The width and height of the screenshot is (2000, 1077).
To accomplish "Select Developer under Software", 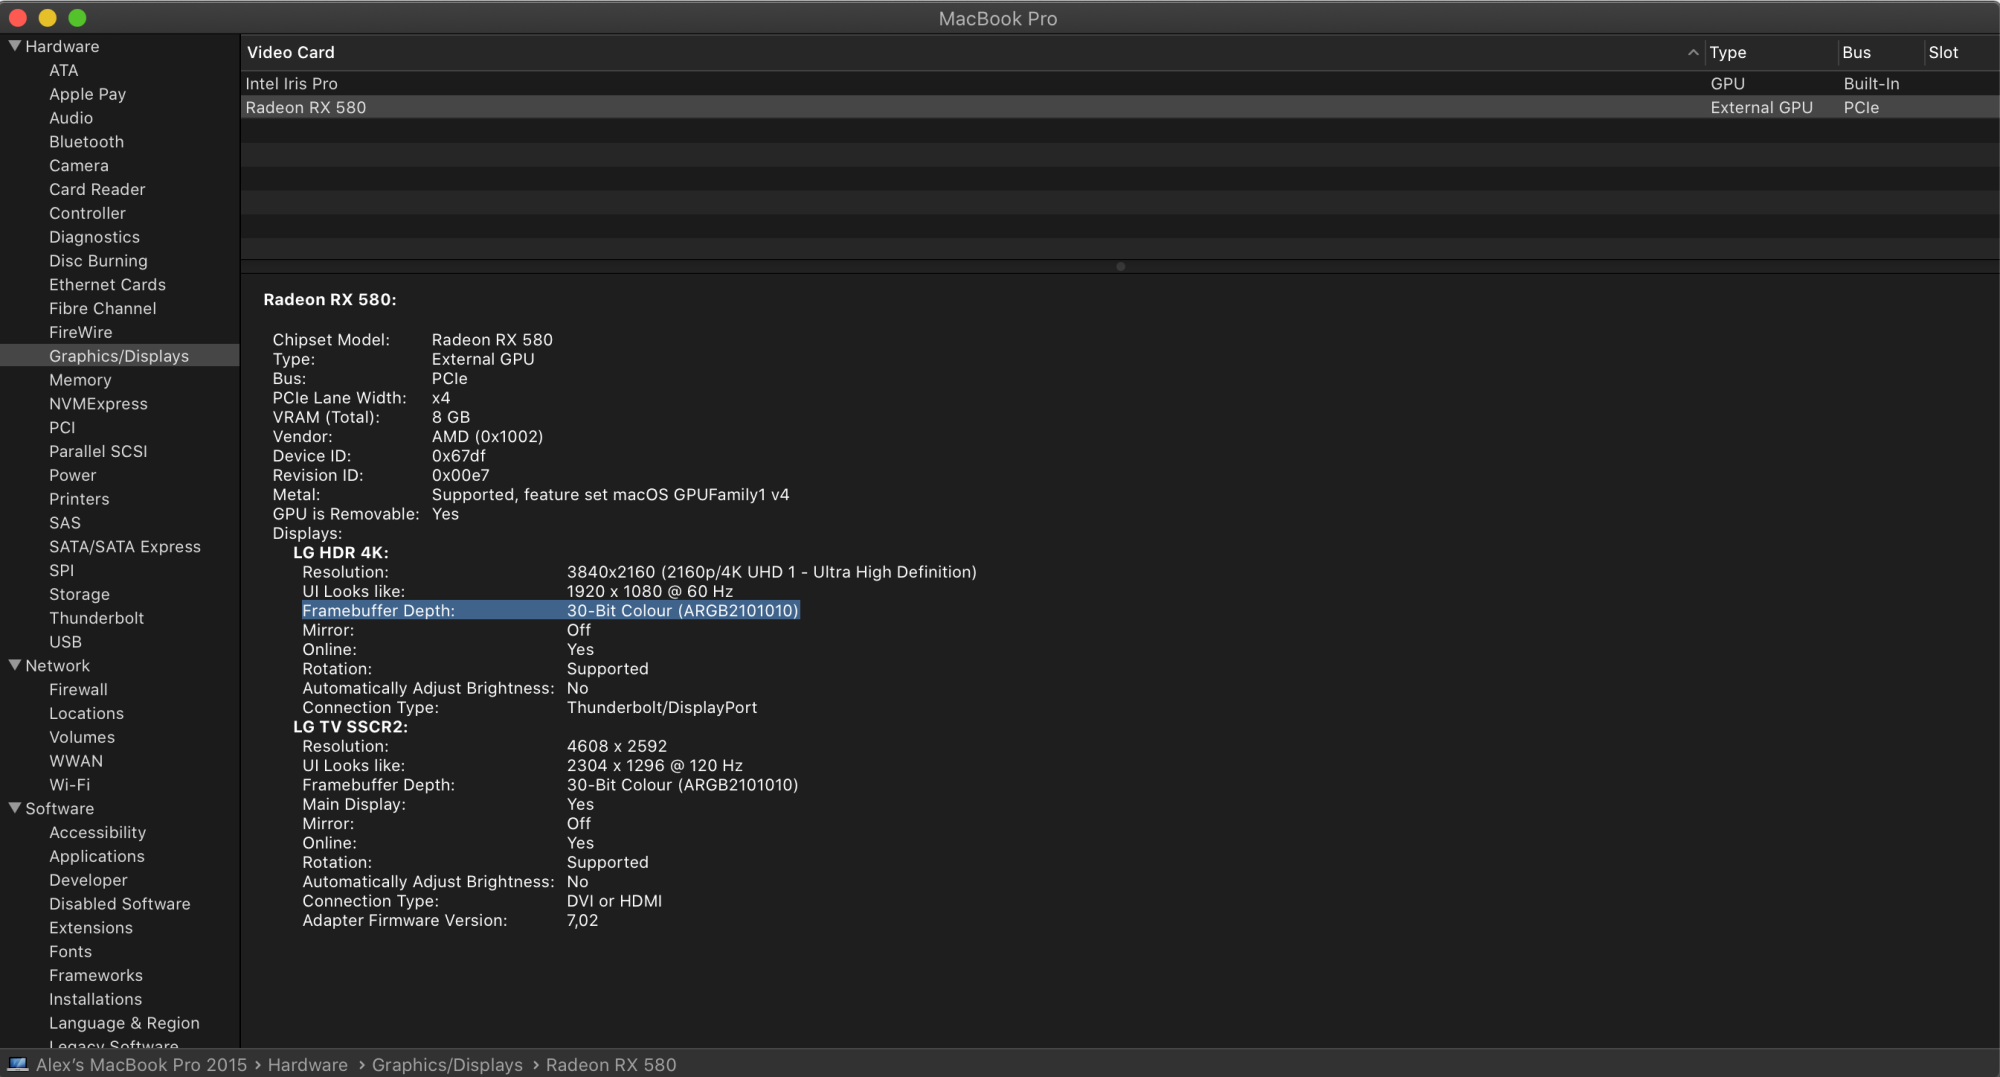I will click(89, 880).
